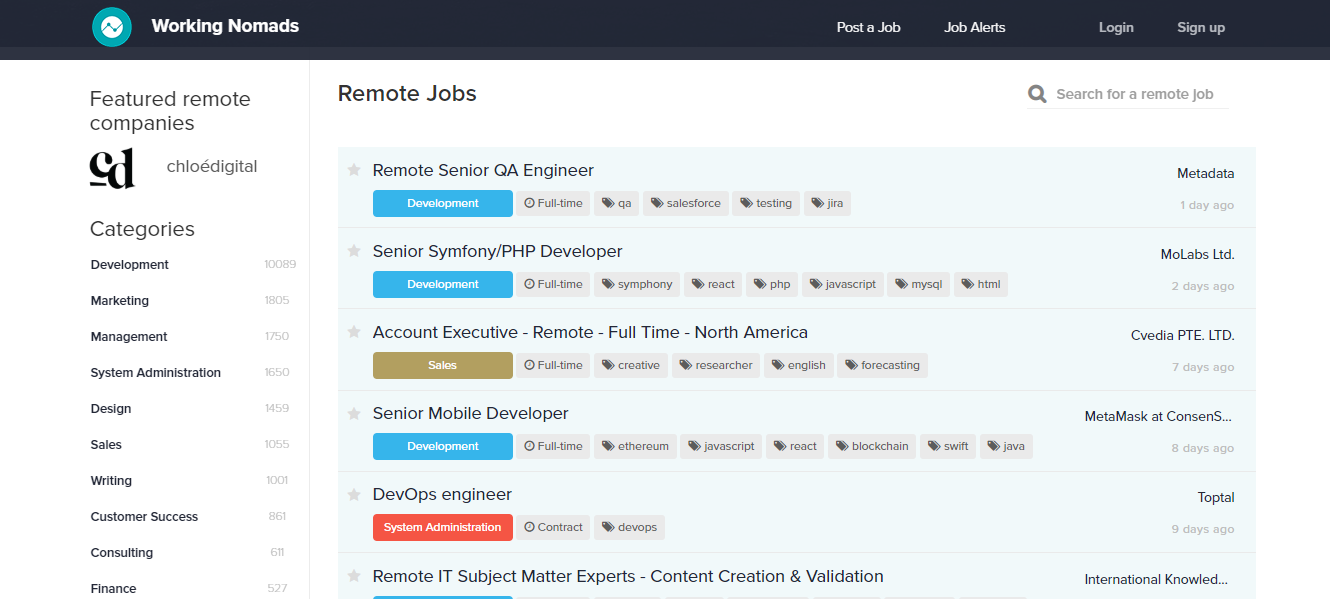Click the star beside Remote IT Subject Matter Experts
This screenshot has height=599, width=1330.
tap(353, 576)
